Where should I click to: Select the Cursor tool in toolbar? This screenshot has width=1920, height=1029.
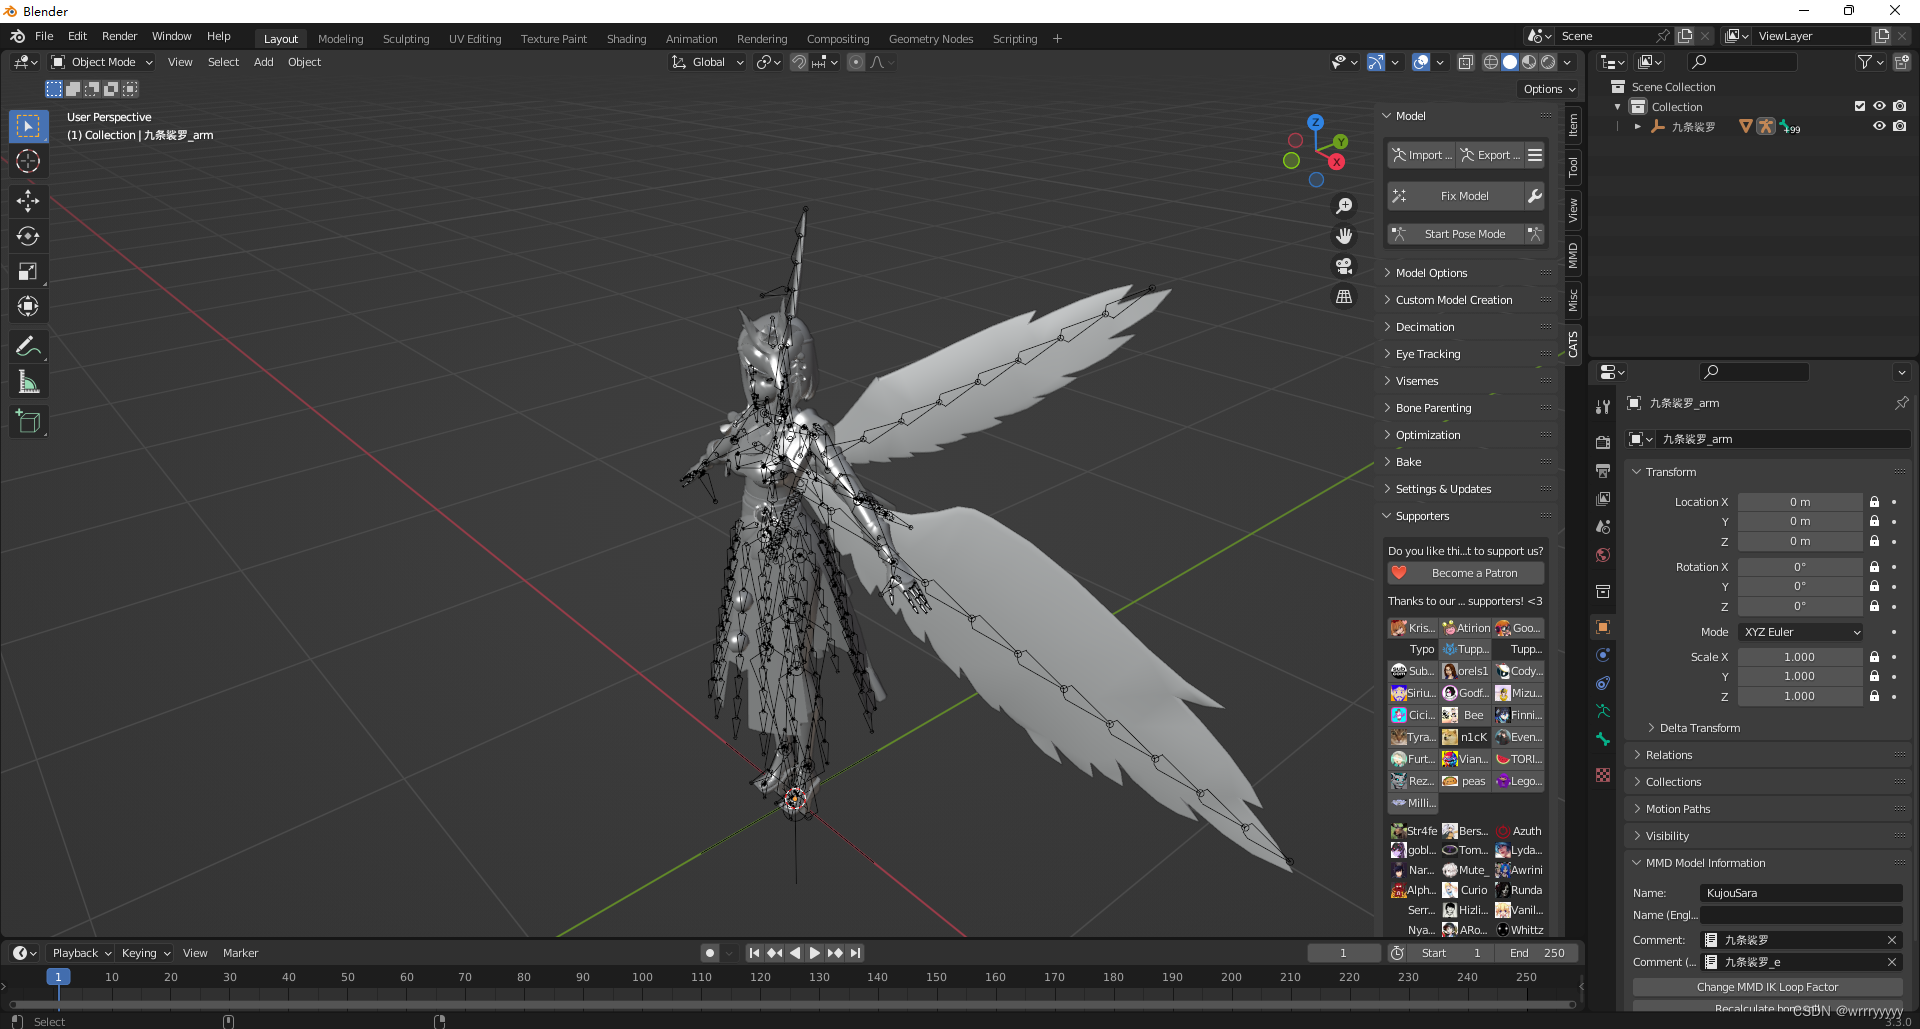tap(28, 161)
